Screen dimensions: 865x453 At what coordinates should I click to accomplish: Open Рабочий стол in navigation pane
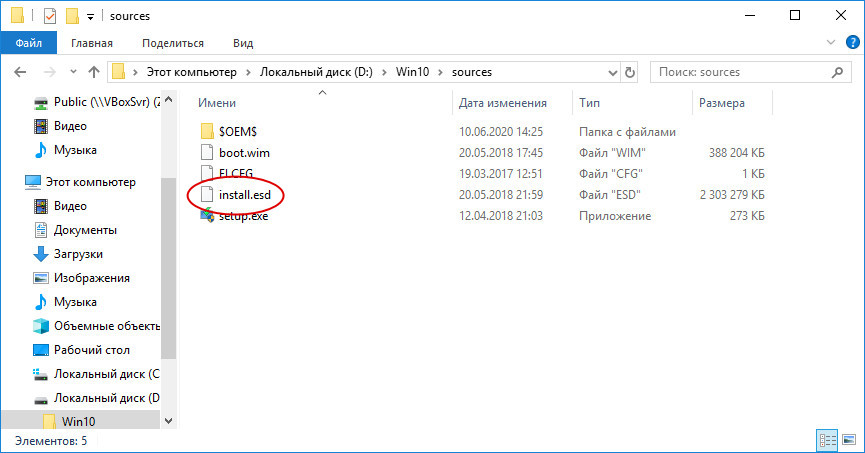92,350
